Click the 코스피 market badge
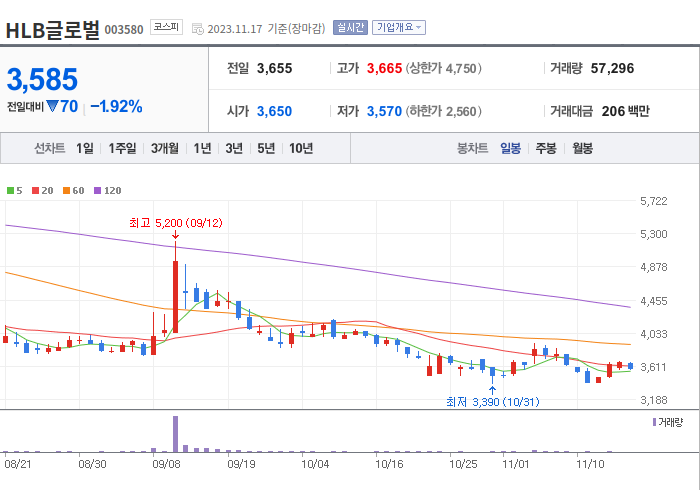Screen dimensions: 700x490 pyautogui.click(x=166, y=27)
